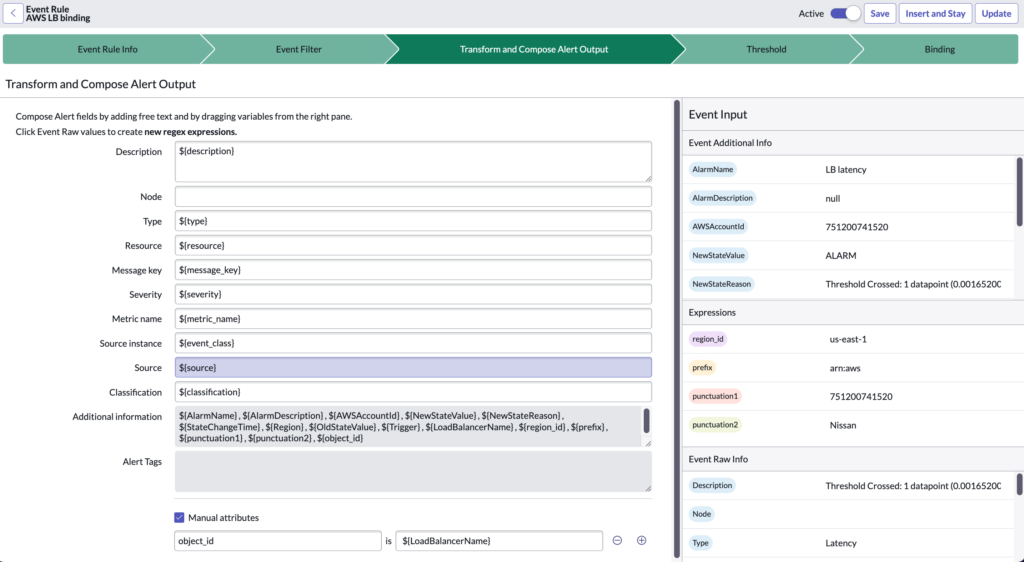
Task: Click the region_id expression pill
Action: coord(708,339)
